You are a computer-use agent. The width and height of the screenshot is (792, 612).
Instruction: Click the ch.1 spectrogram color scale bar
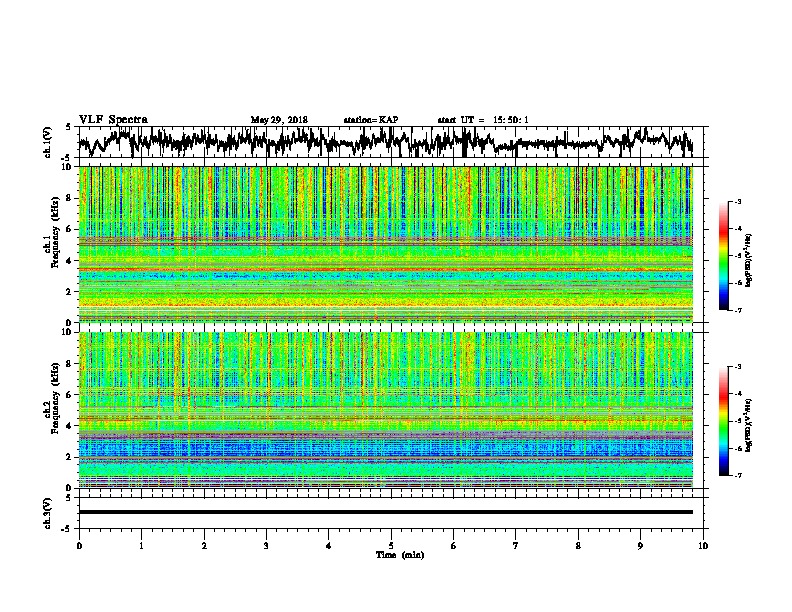click(723, 256)
